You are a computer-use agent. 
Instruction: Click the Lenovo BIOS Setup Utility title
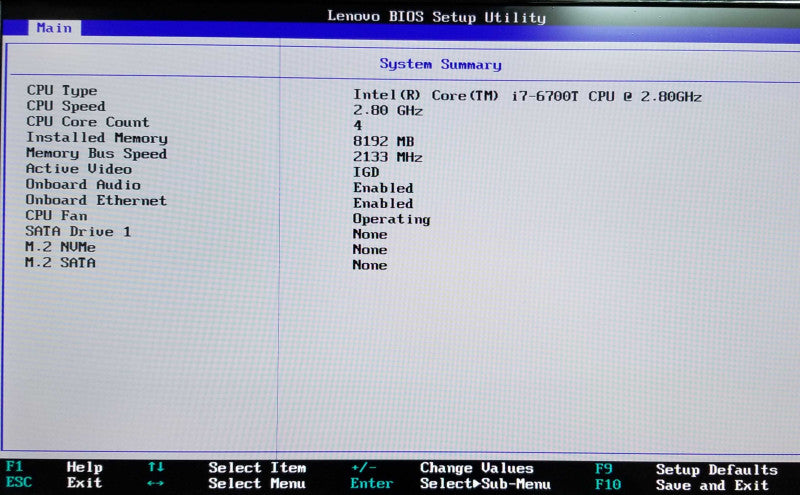pos(437,16)
